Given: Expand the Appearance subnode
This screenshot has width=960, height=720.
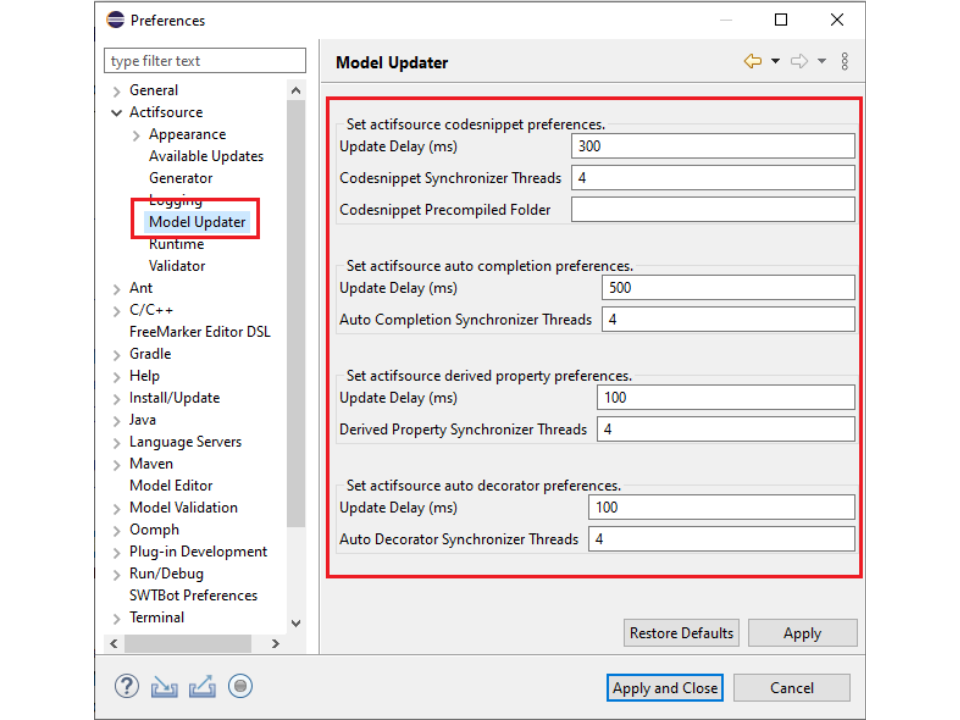Looking at the screenshot, I should point(137,135).
